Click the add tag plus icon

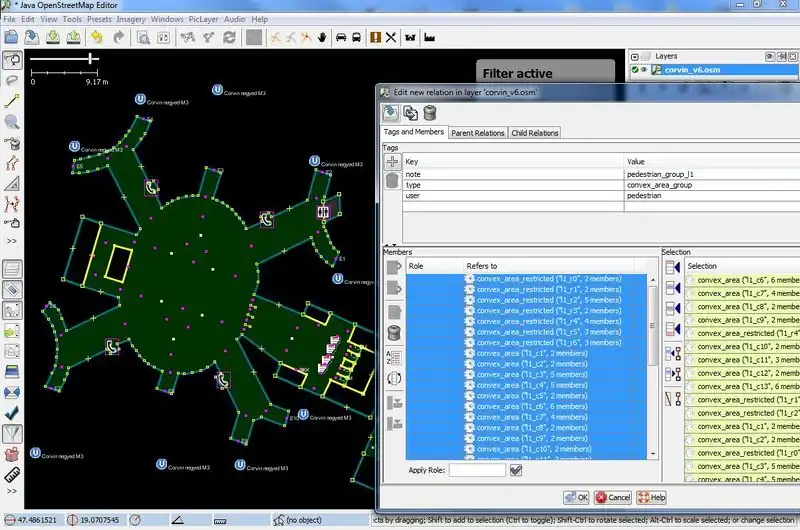[392, 161]
